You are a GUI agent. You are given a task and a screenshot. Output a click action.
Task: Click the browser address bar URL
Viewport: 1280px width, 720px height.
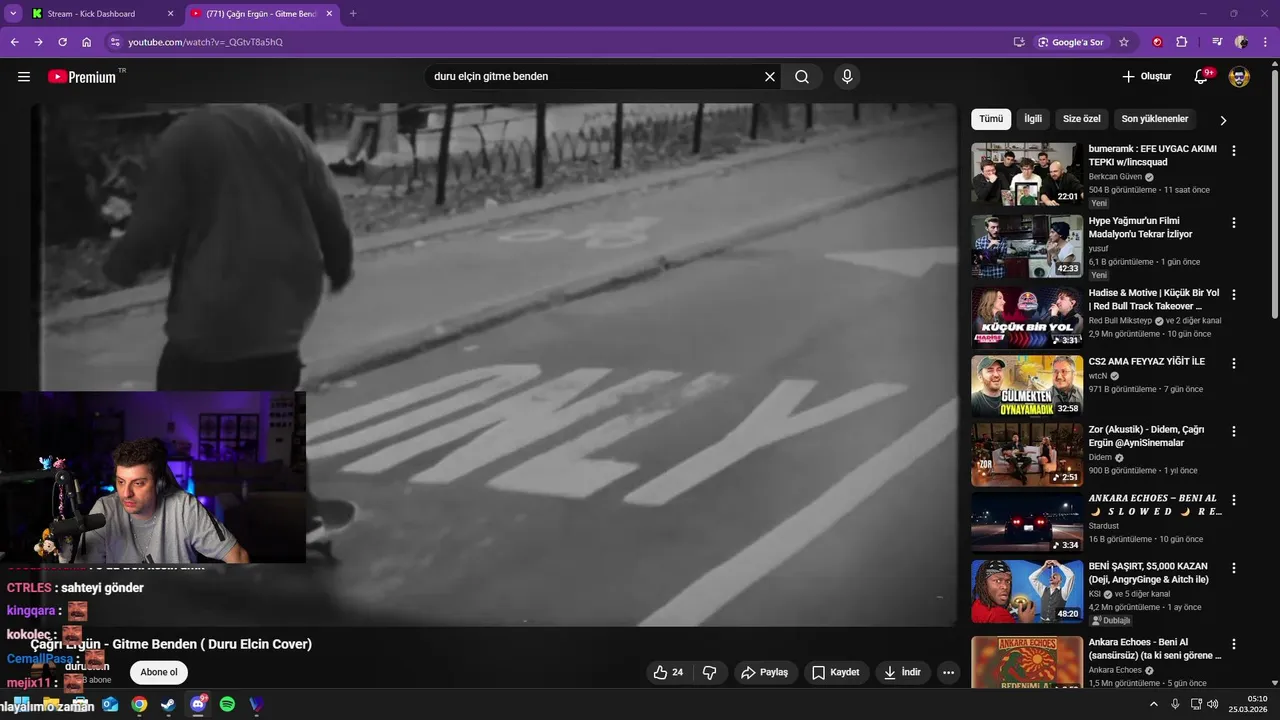point(205,42)
